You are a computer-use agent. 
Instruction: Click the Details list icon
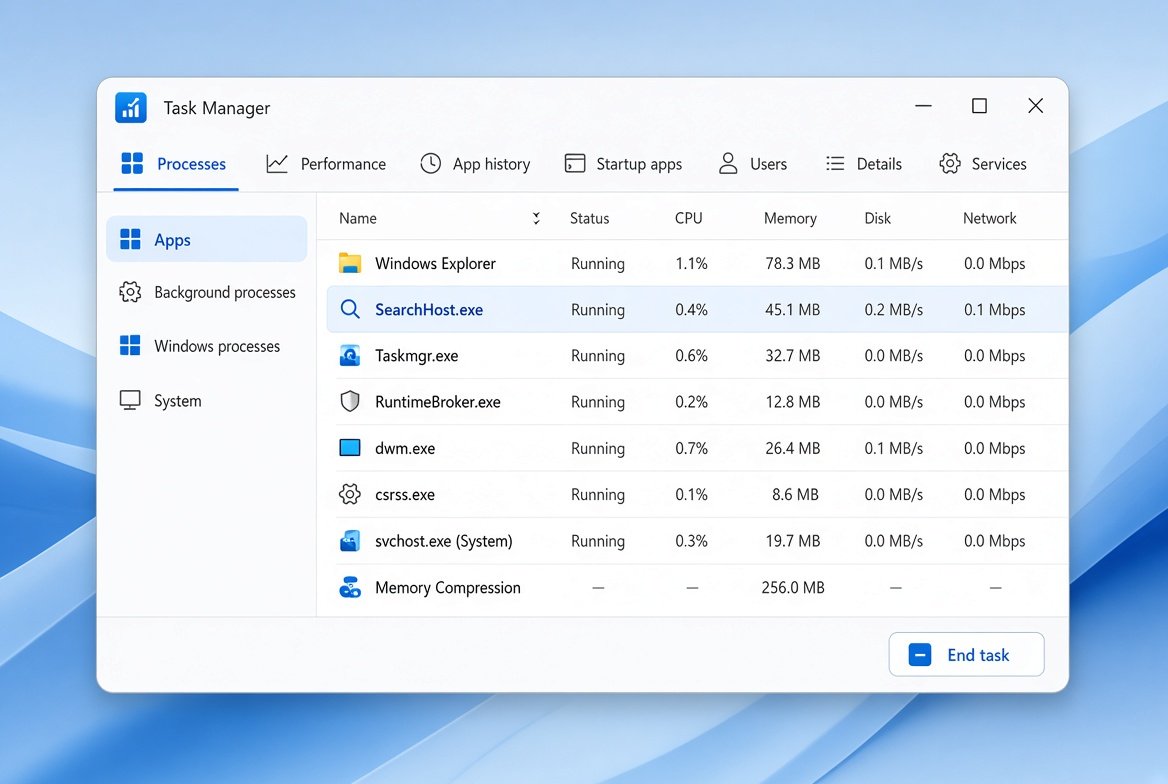pyautogui.click(x=835, y=164)
